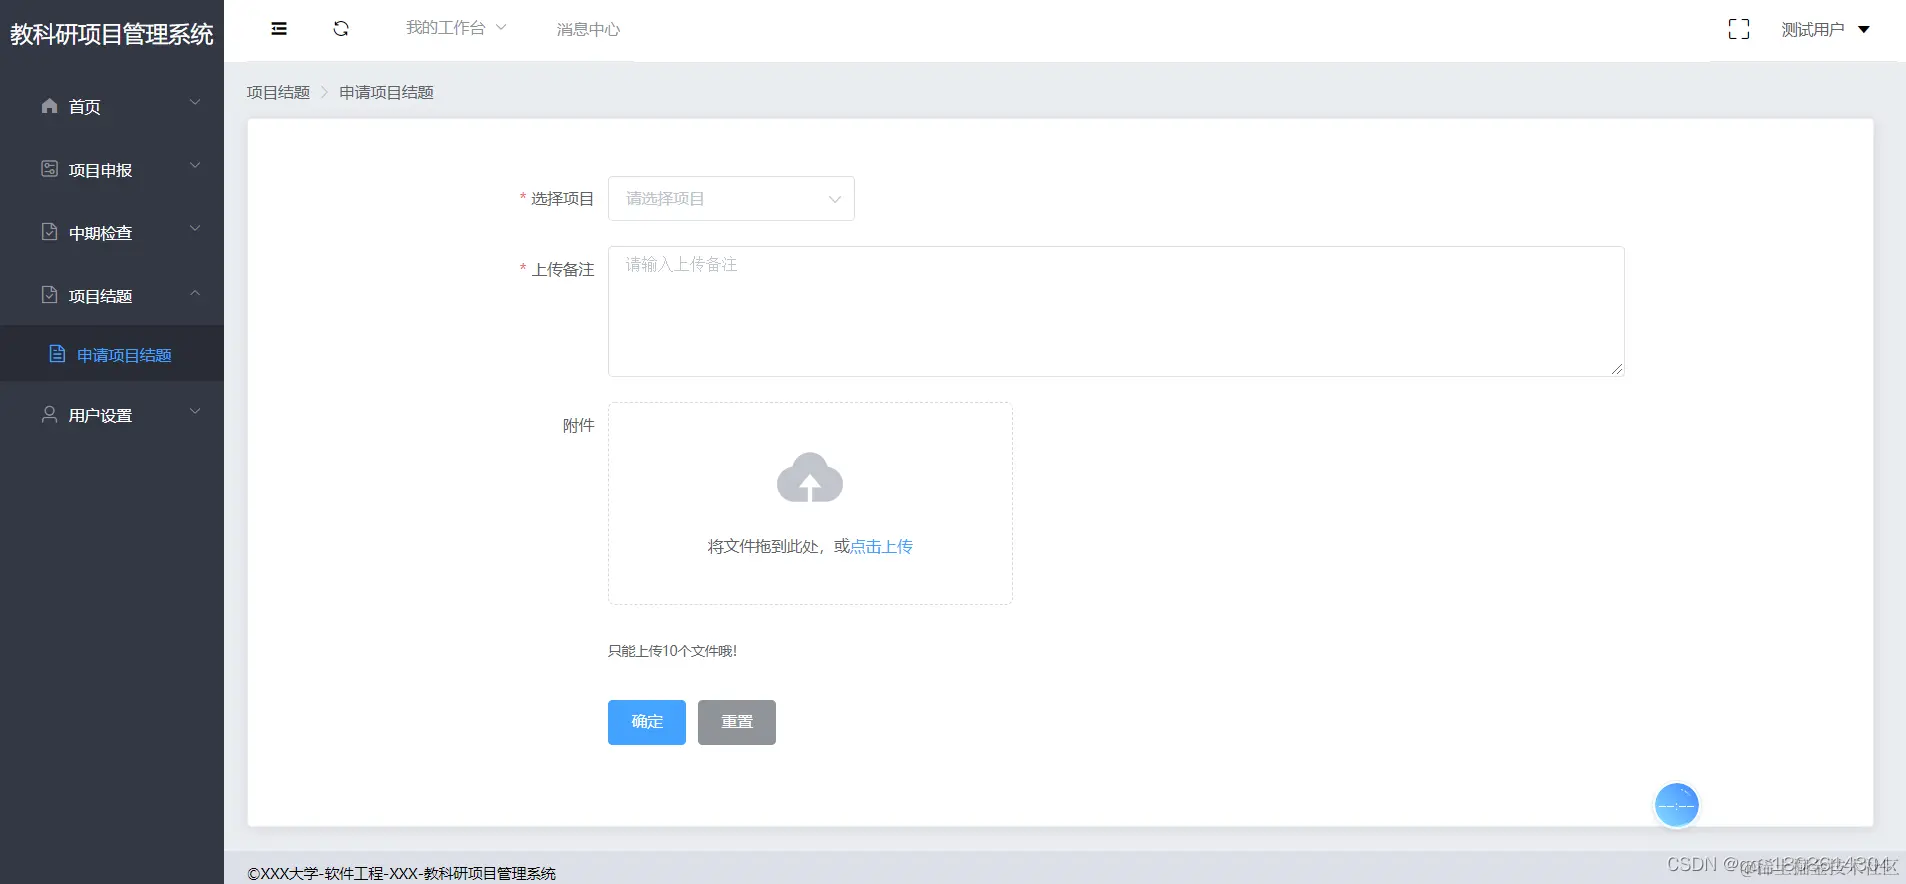The height and width of the screenshot is (884, 1906).
Task: Click the cloud upload icon
Action: [810, 477]
